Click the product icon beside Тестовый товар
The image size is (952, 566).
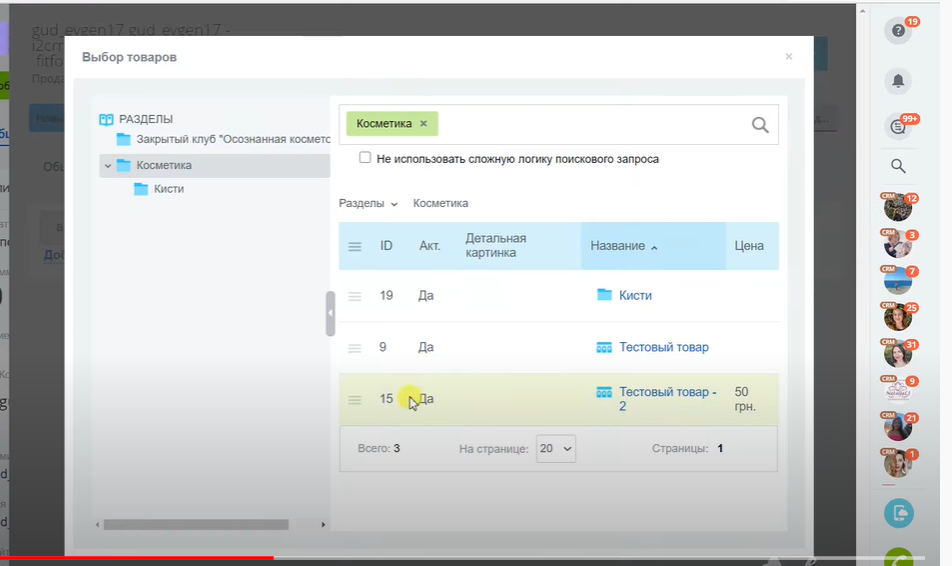coord(604,347)
